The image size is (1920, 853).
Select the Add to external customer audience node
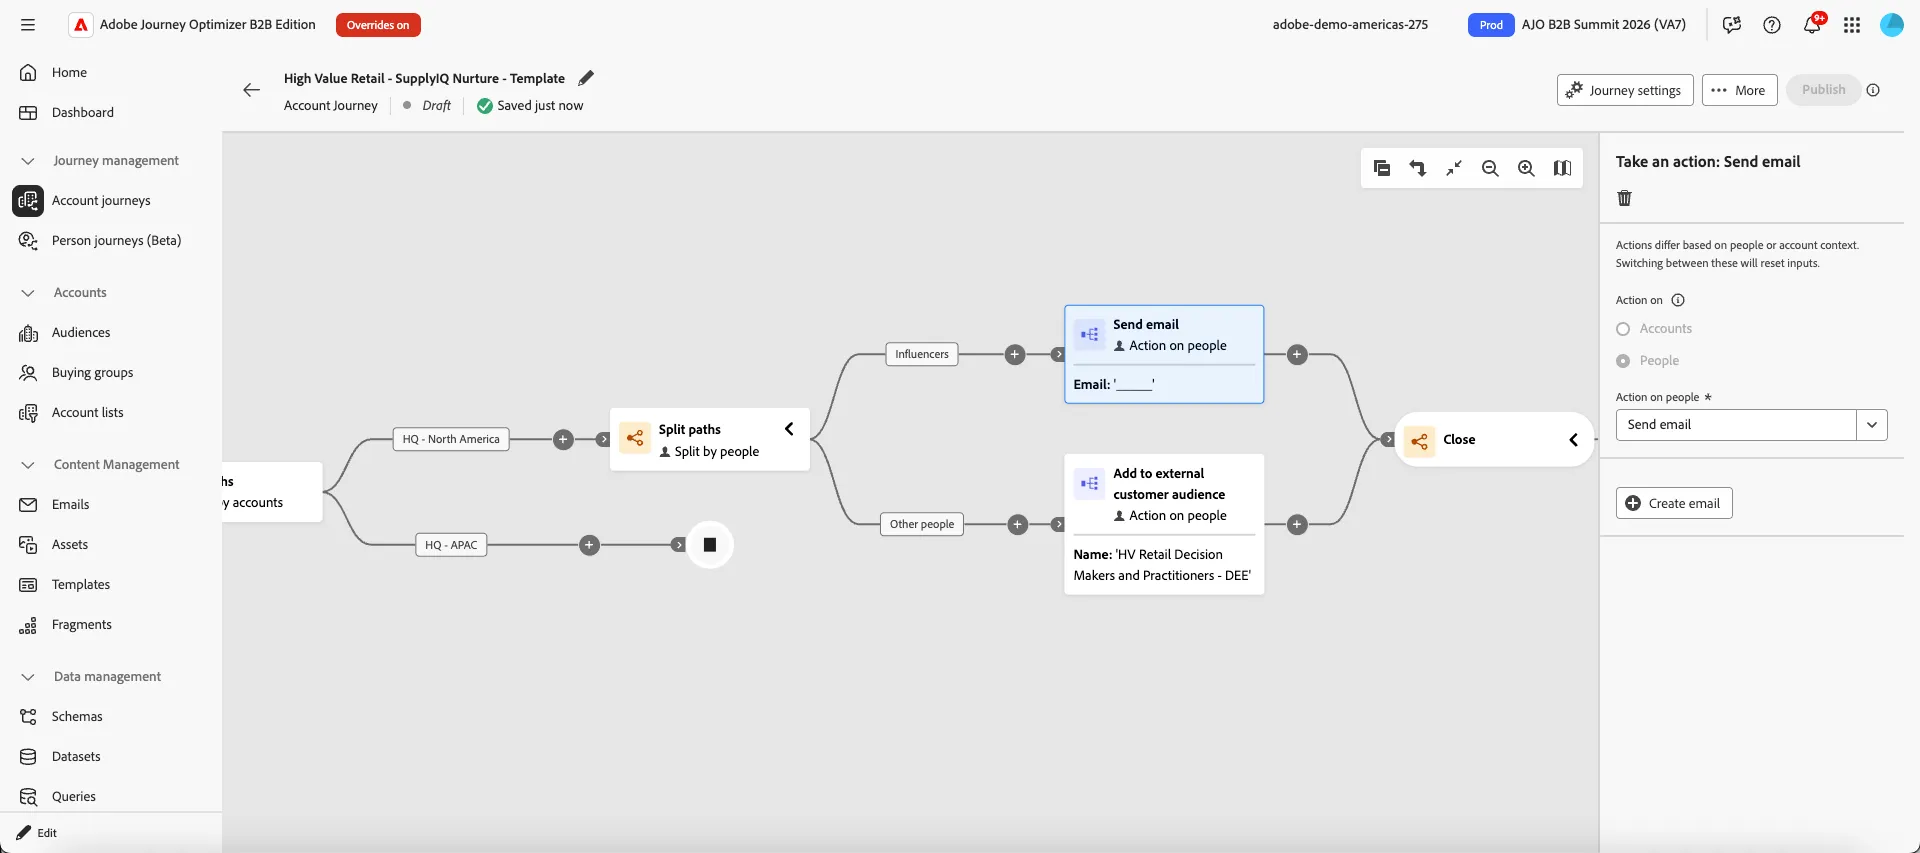[1164, 524]
